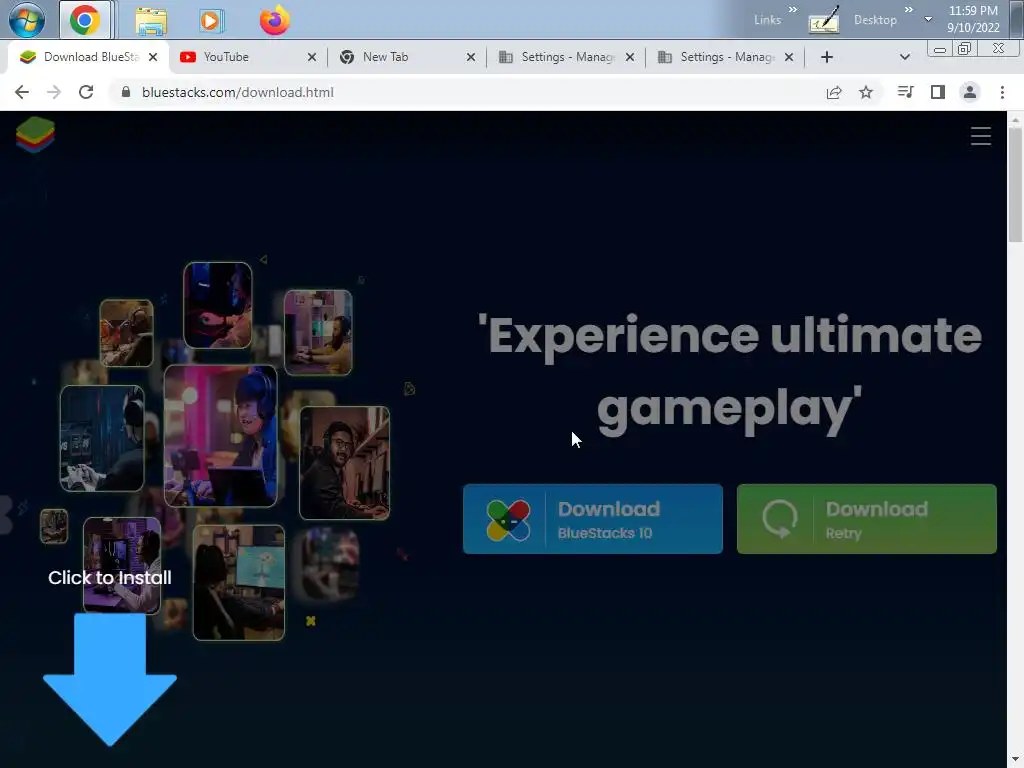Show hidden tray icons arrow
This screenshot has height=768, width=1024.
[928, 19]
